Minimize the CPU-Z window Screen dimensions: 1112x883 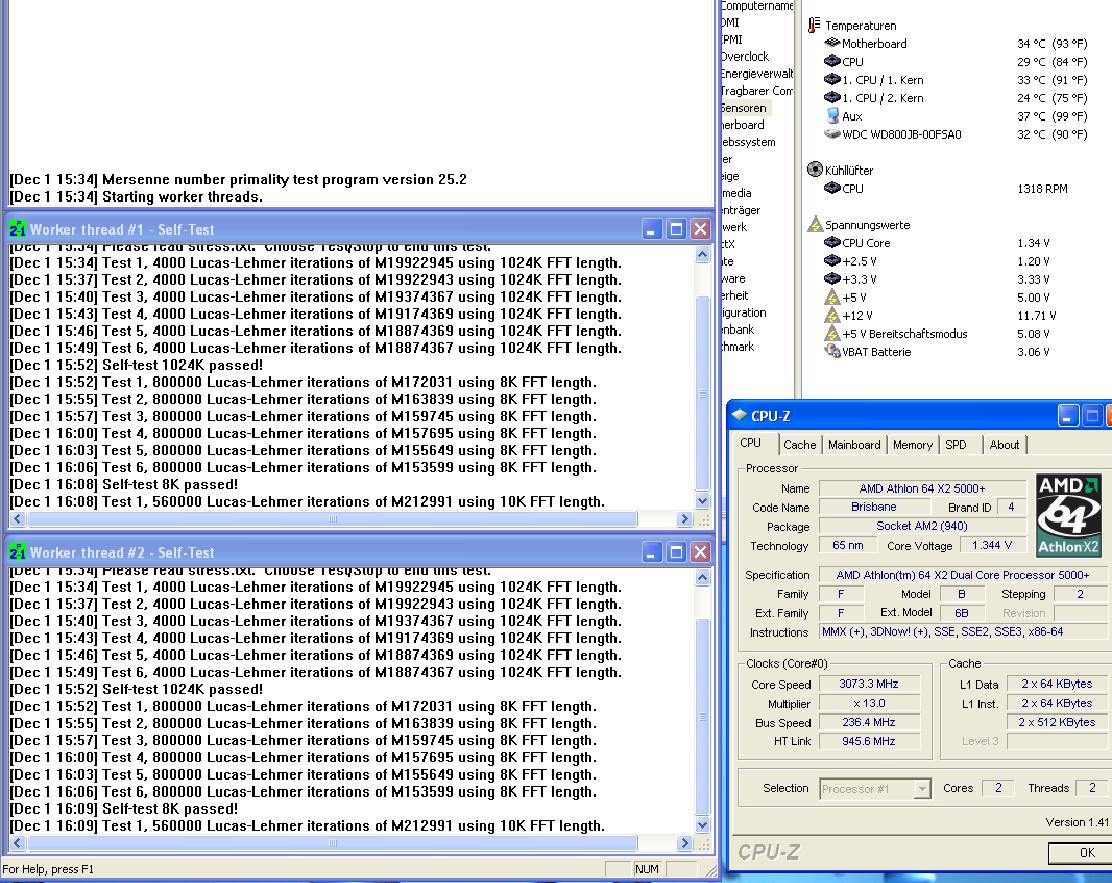click(x=1069, y=416)
